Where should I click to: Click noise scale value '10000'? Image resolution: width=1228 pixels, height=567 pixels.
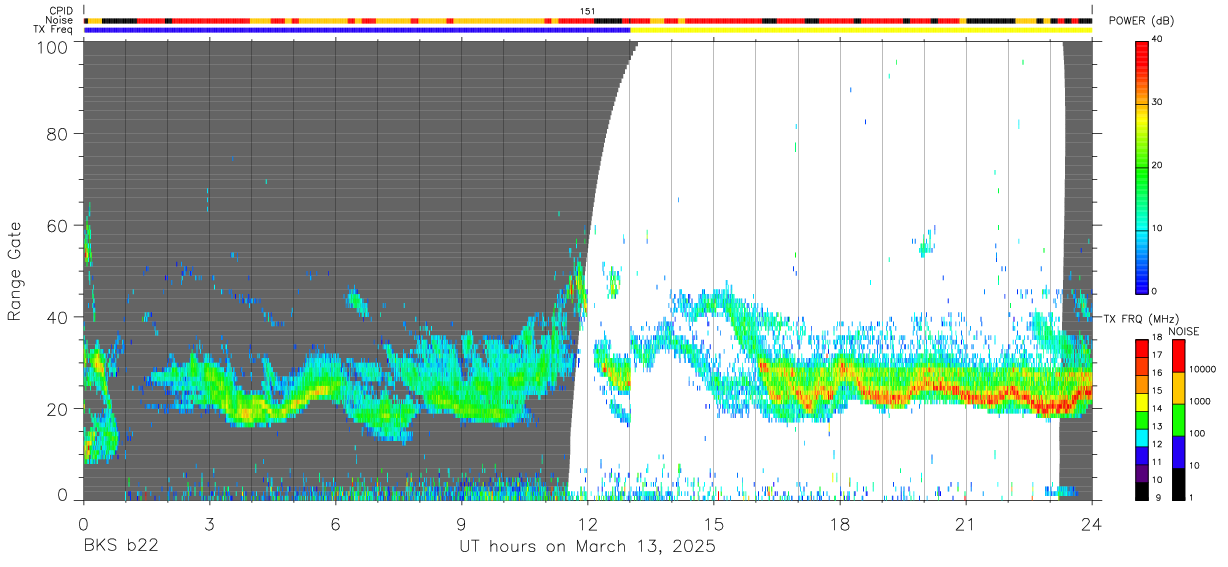click(x=1201, y=369)
